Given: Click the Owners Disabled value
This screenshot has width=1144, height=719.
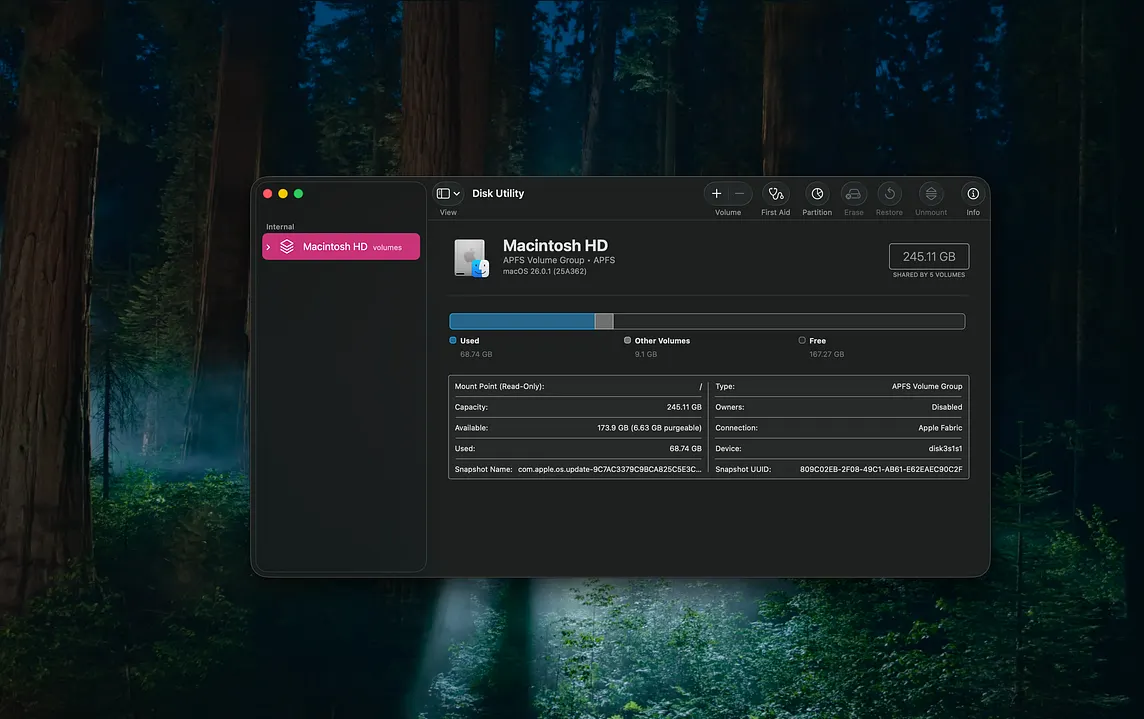Looking at the screenshot, I should click(x=946, y=407).
